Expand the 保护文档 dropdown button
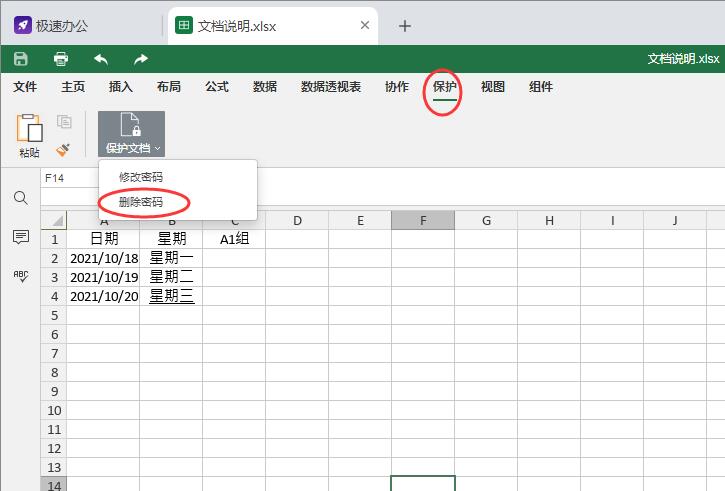 pyautogui.click(x=131, y=134)
